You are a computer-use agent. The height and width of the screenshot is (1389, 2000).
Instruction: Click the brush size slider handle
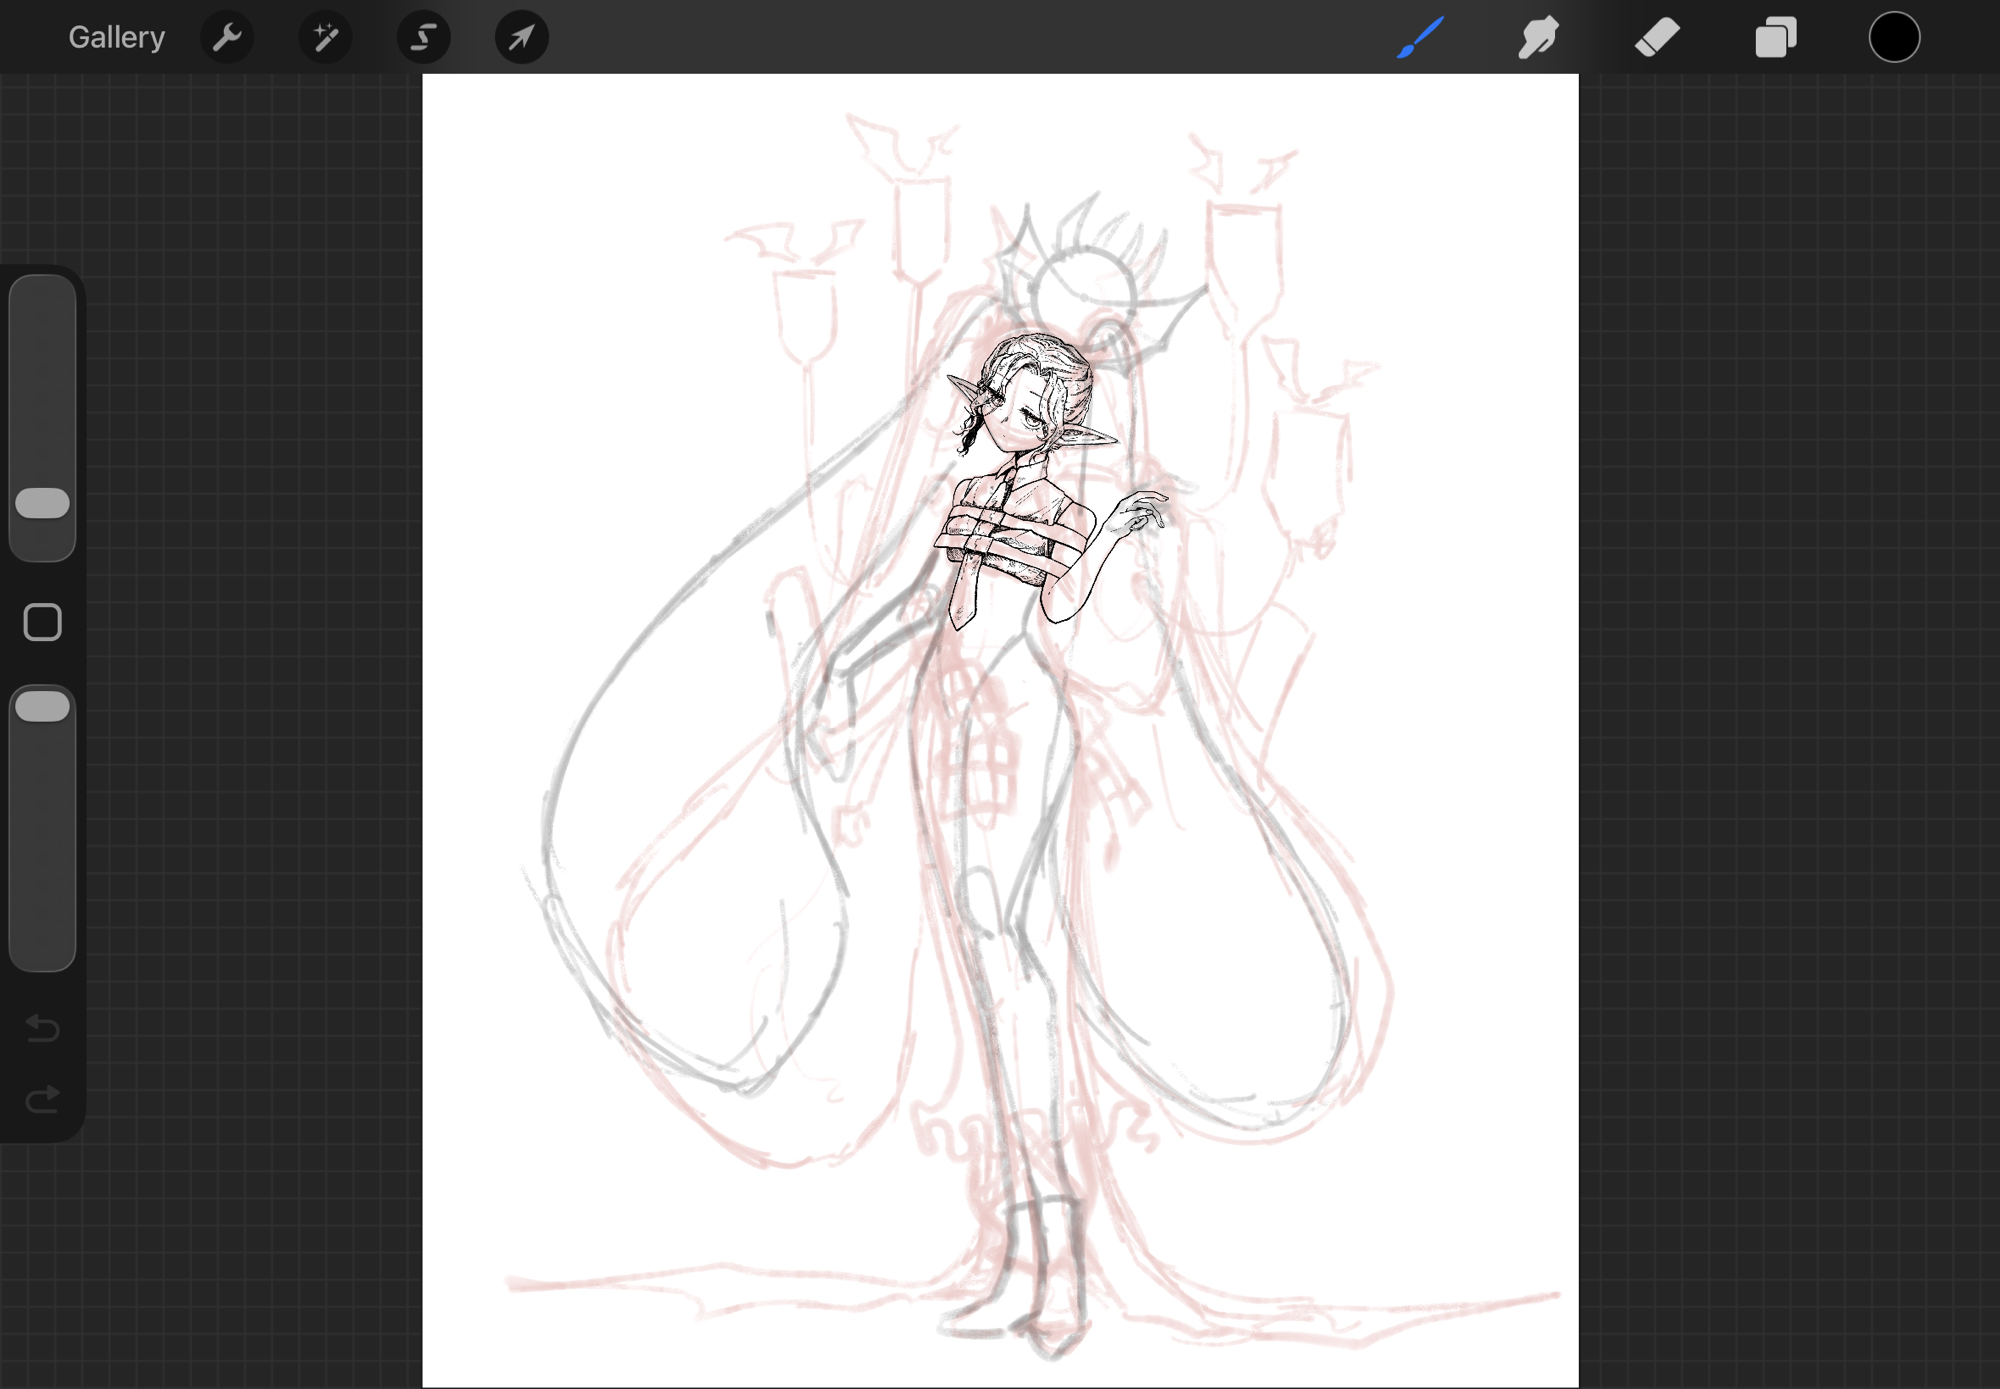[x=42, y=503]
